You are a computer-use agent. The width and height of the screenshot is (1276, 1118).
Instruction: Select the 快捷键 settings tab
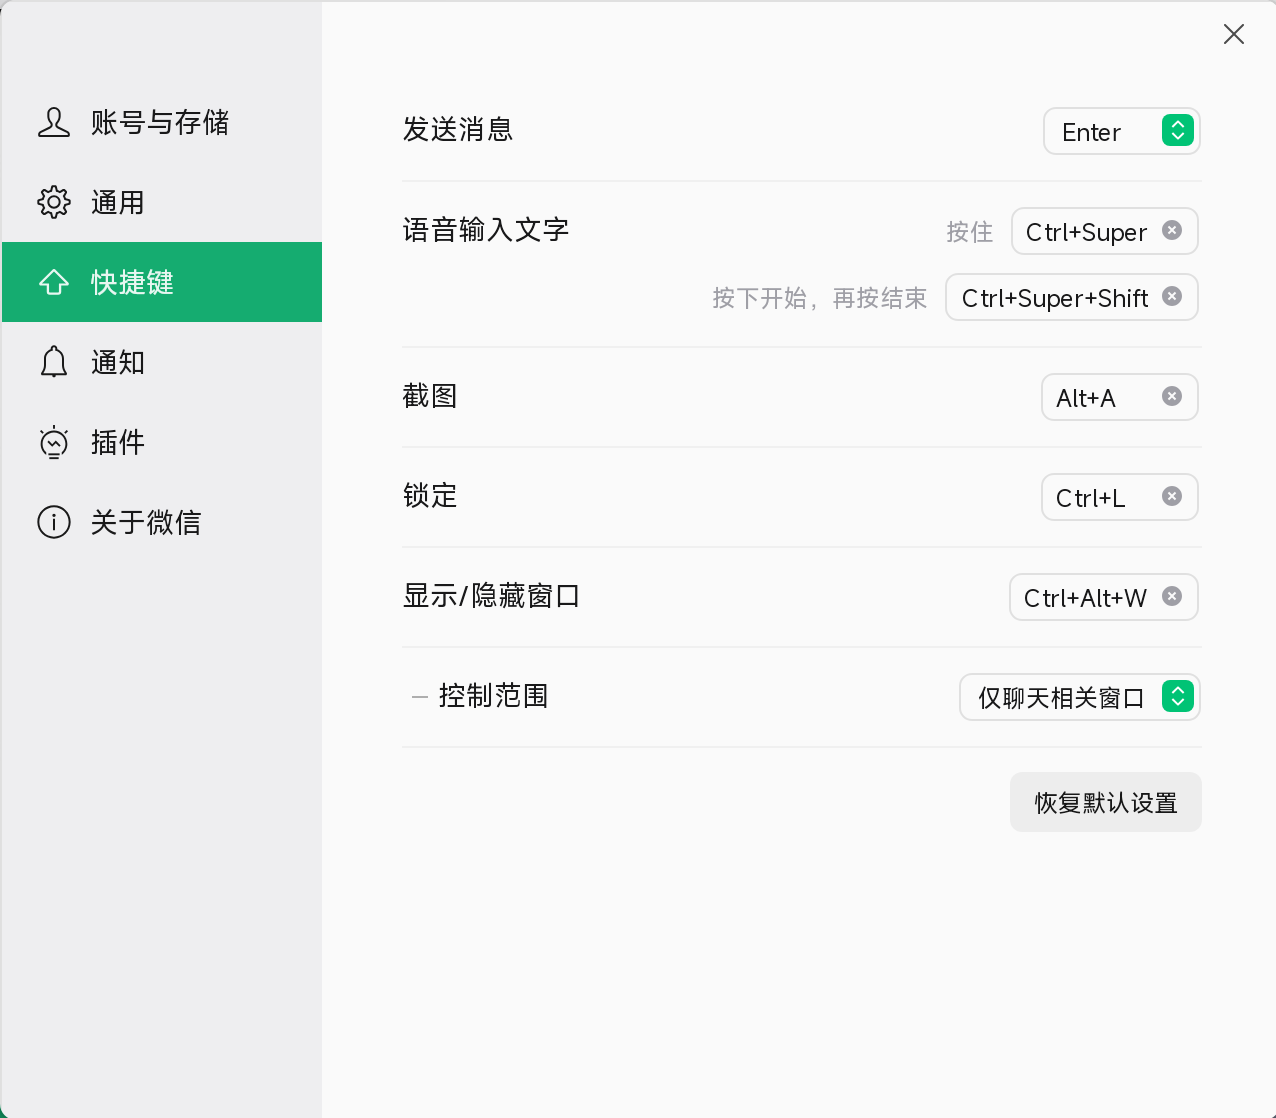(x=162, y=282)
